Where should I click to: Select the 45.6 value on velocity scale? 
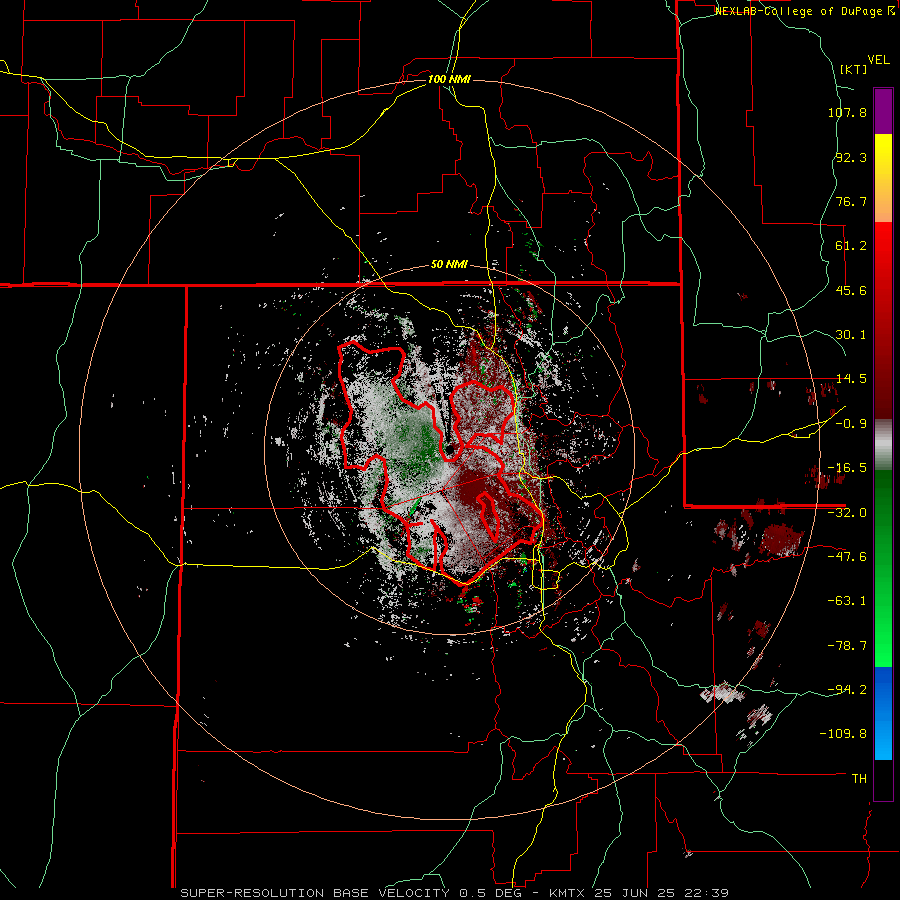851,290
